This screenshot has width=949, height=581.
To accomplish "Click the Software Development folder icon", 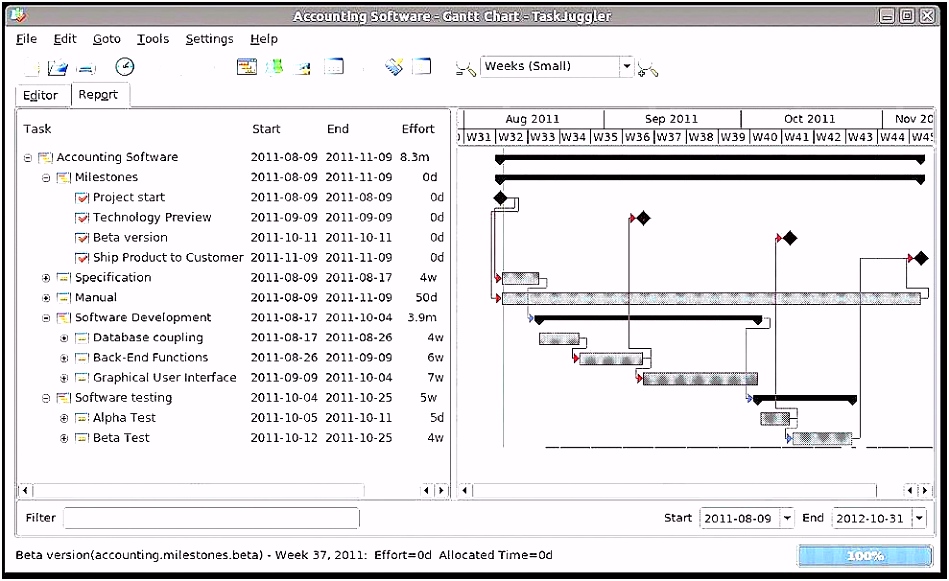I will click(x=64, y=318).
